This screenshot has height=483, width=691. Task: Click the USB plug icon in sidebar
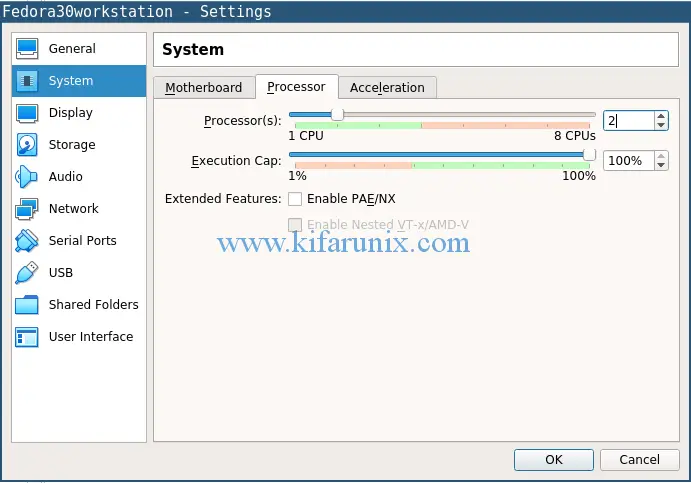26,273
